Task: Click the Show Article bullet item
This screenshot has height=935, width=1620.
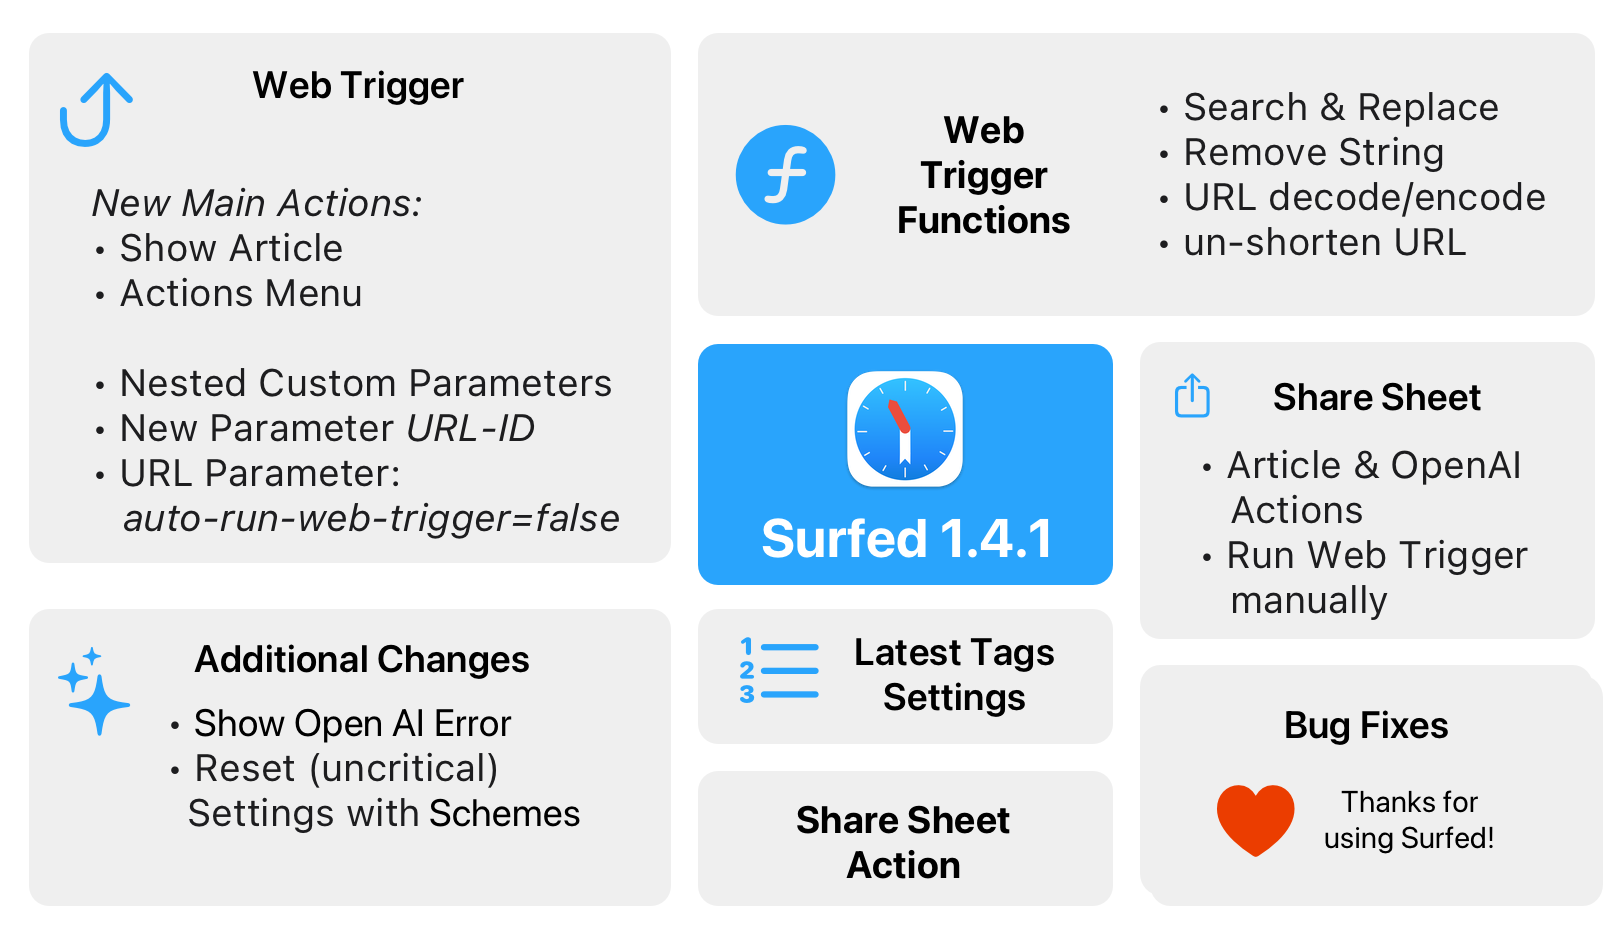Action: click(231, 248)
